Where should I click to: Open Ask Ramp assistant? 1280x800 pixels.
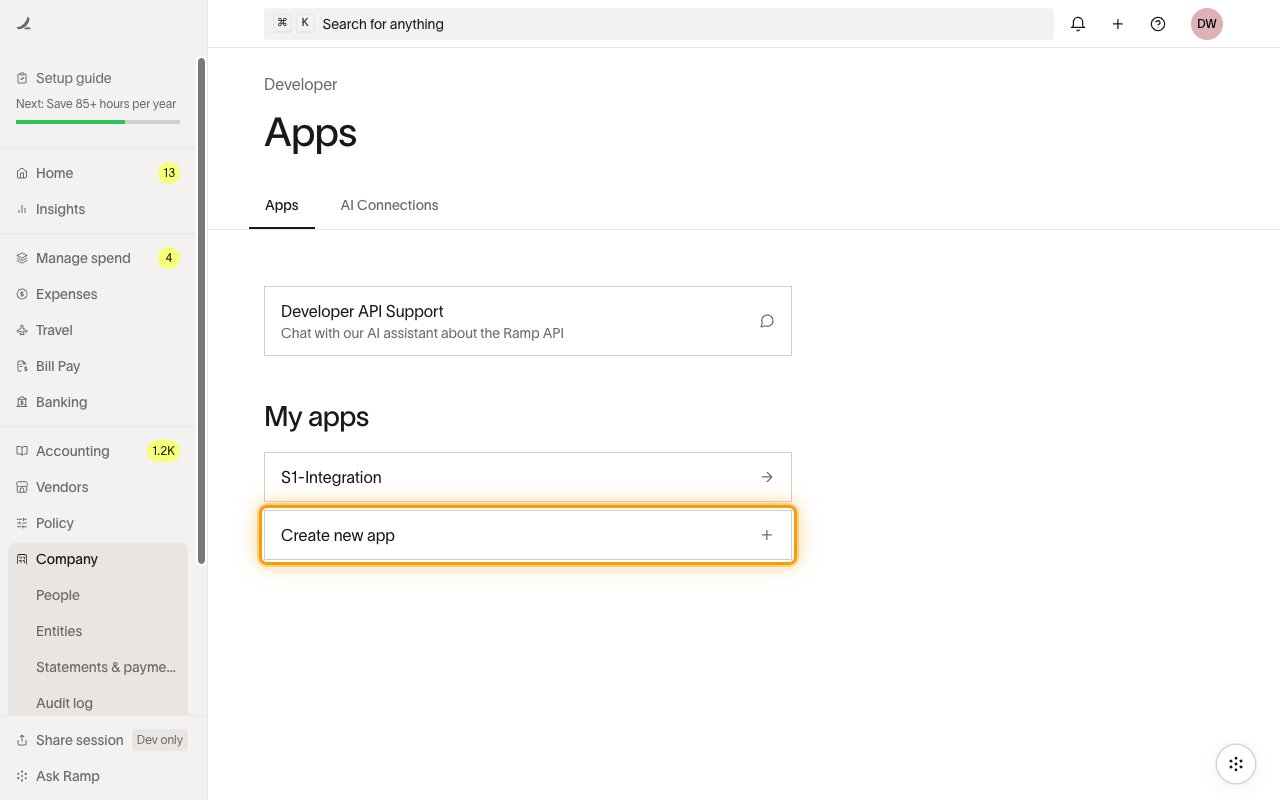tap(98, 776)
